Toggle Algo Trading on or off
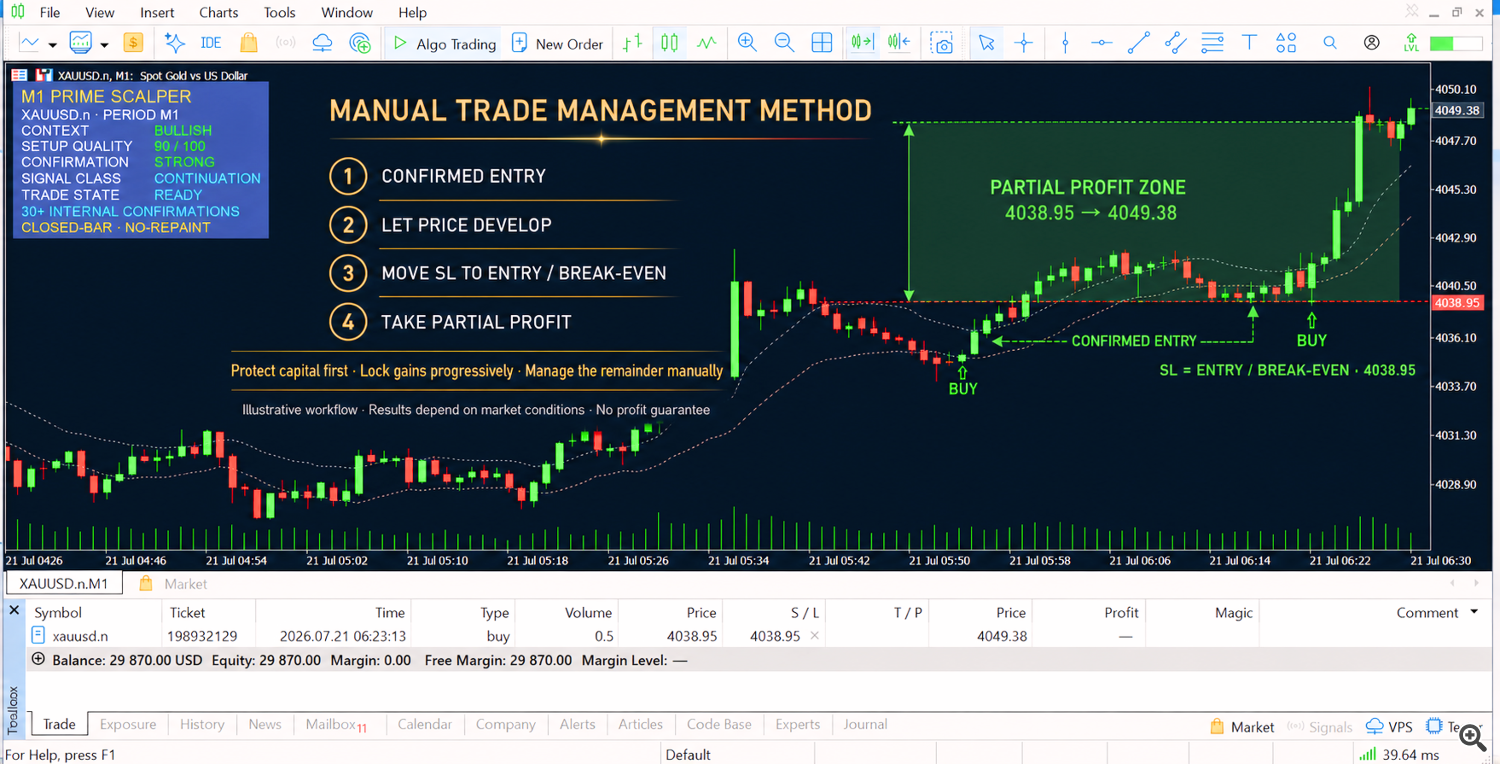The image size is (1500, 764). coord(445,43)
